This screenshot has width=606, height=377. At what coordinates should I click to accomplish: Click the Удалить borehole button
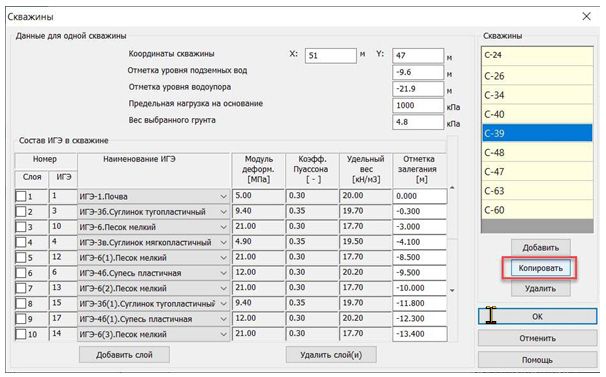(x=540, y=288)
